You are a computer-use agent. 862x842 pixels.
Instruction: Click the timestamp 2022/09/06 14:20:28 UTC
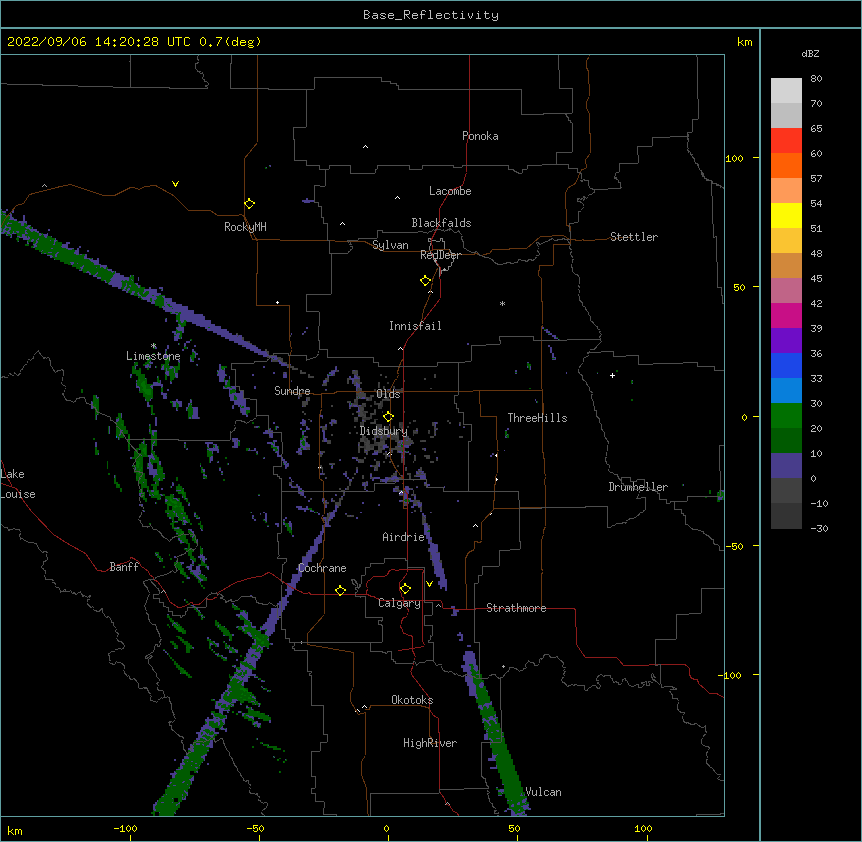pos(99,42)
